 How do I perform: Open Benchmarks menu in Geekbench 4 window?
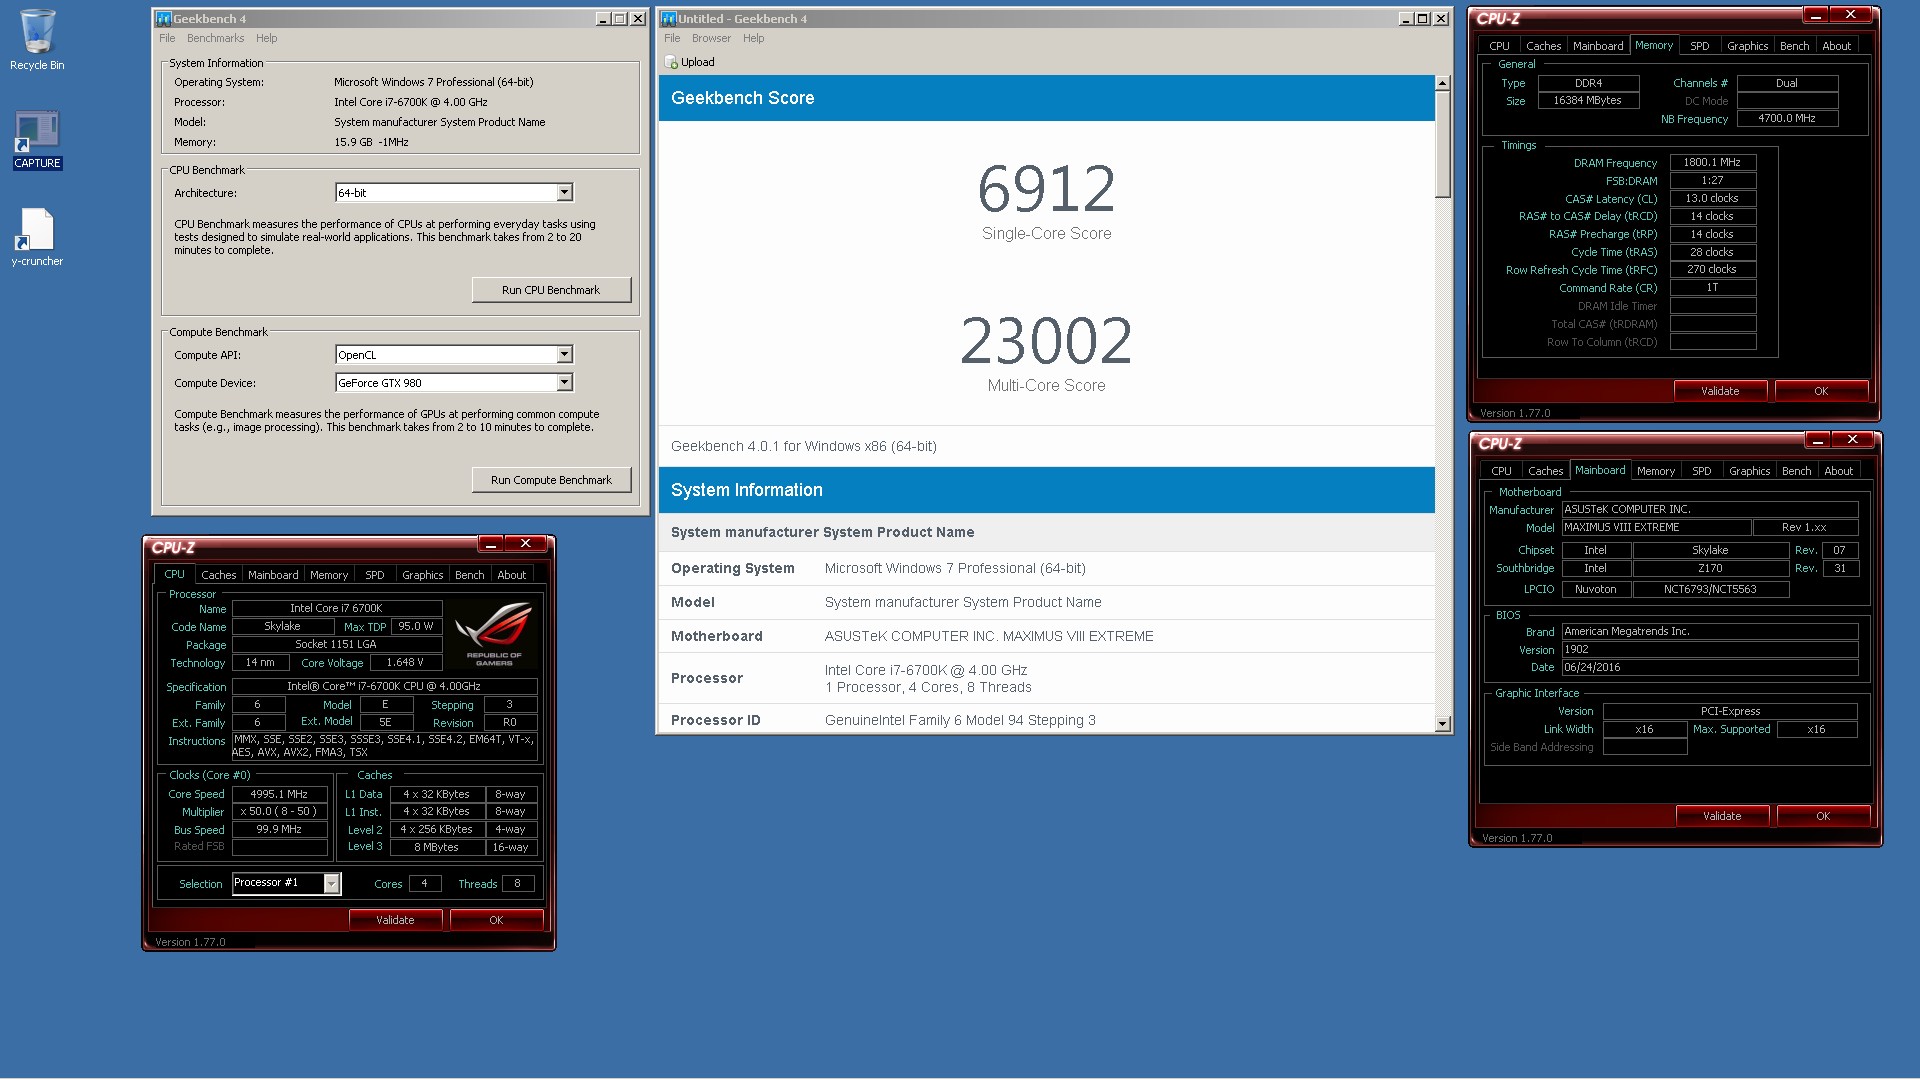click(215, 38)
